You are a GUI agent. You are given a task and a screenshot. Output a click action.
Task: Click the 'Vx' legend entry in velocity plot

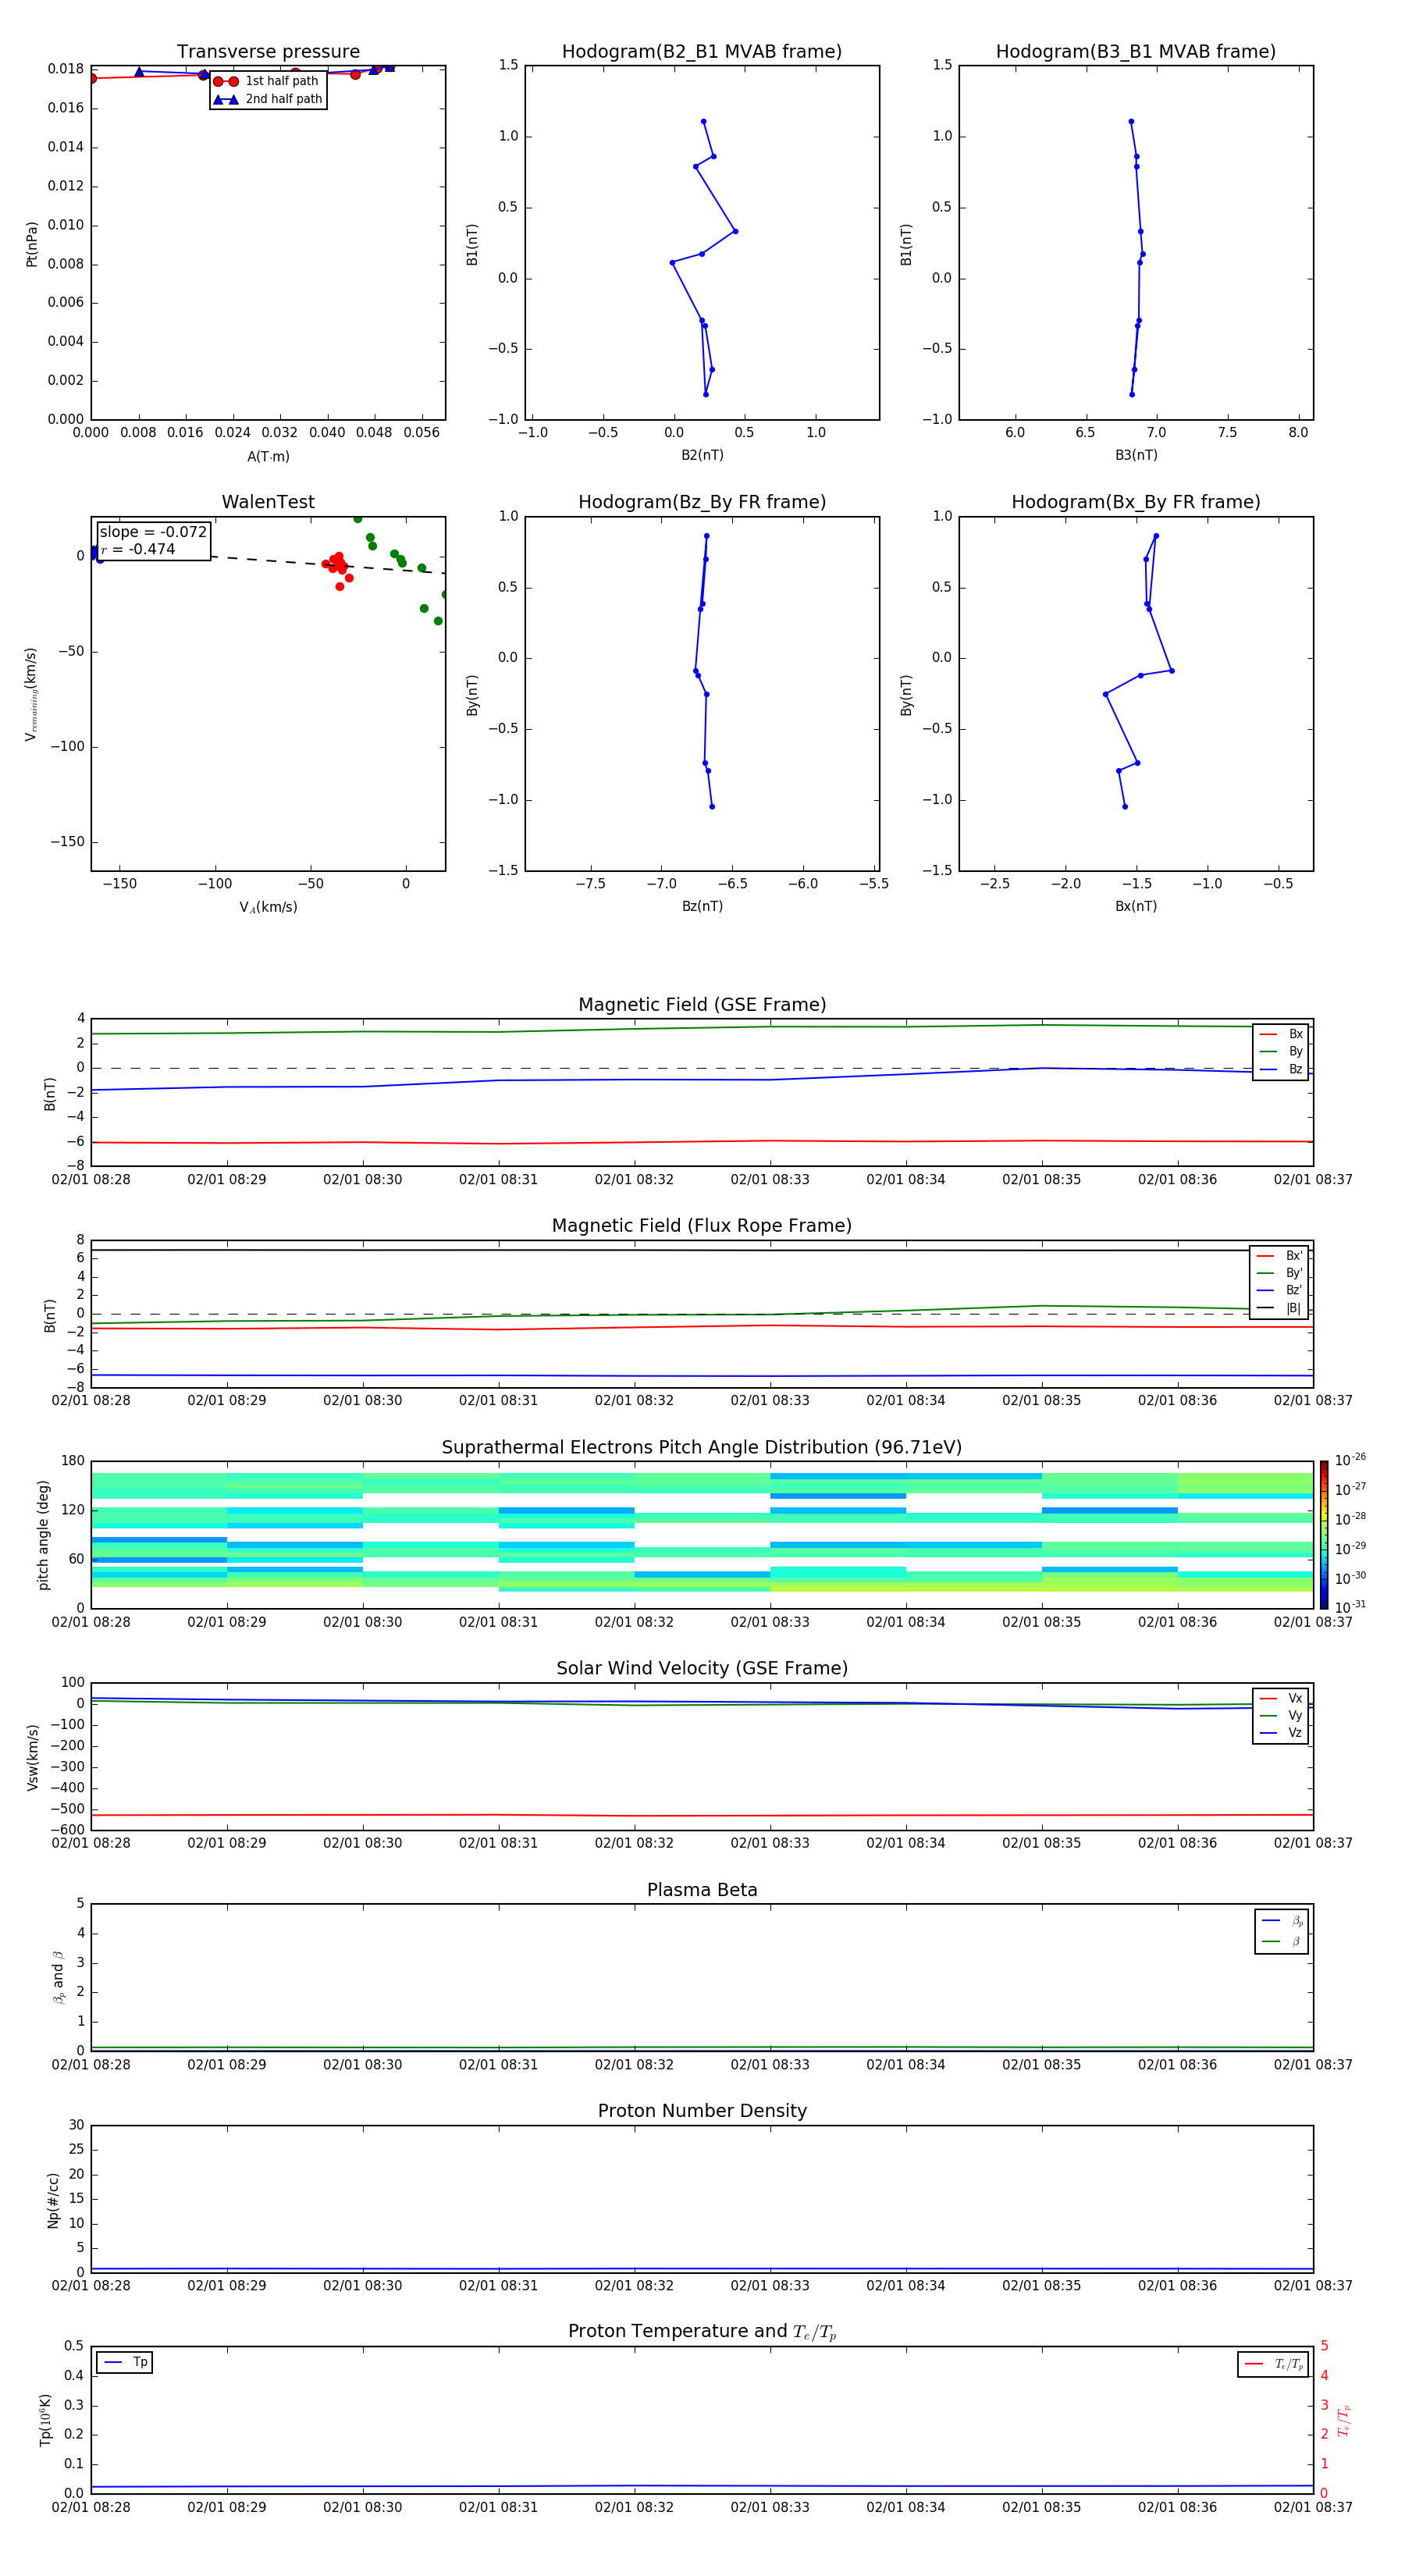tap(1281, 1698)
